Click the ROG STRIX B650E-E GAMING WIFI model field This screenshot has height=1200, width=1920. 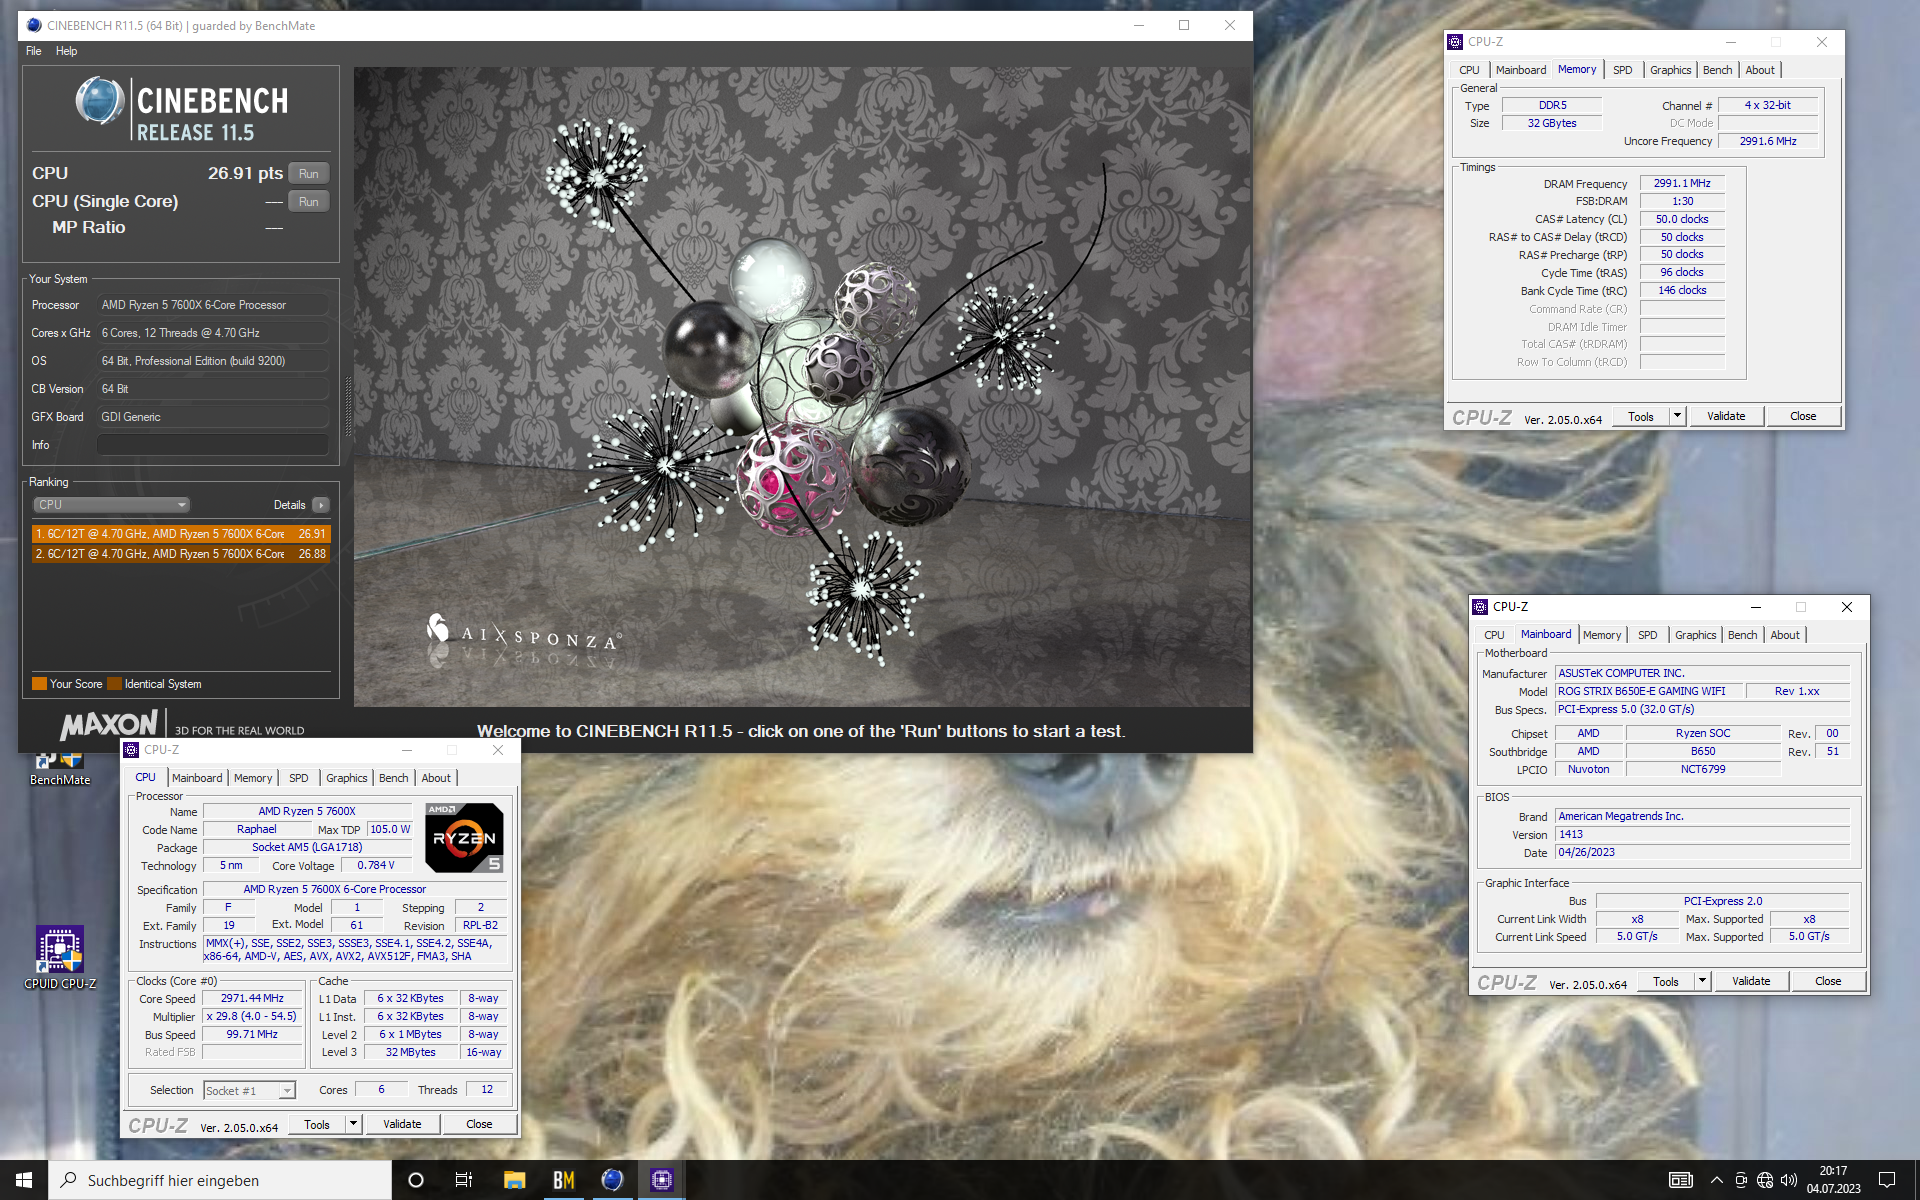(1649, 692)
